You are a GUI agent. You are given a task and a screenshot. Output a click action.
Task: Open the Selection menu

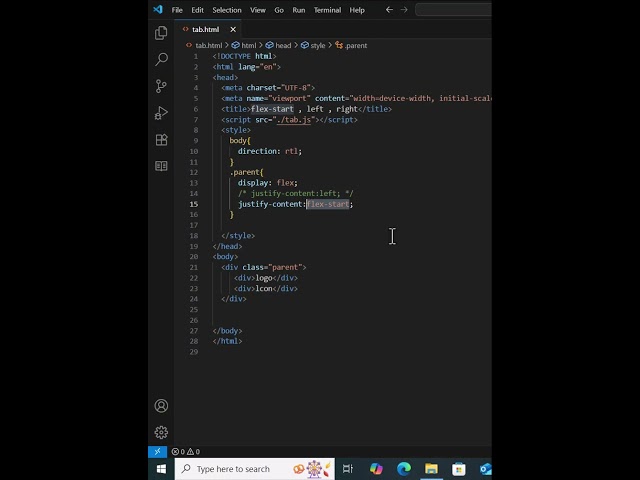(227, 10)
